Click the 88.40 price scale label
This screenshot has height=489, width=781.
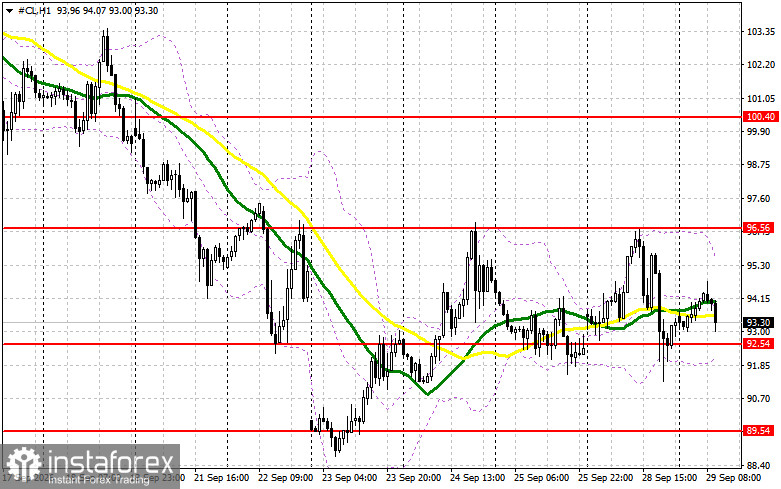tap(759, 466)
